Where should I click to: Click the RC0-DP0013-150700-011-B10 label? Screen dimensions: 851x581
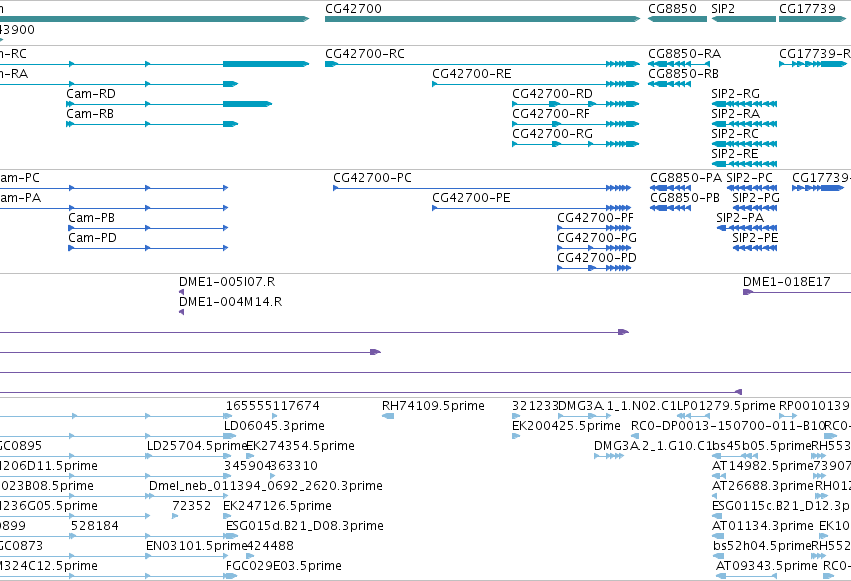coord(727,426)
